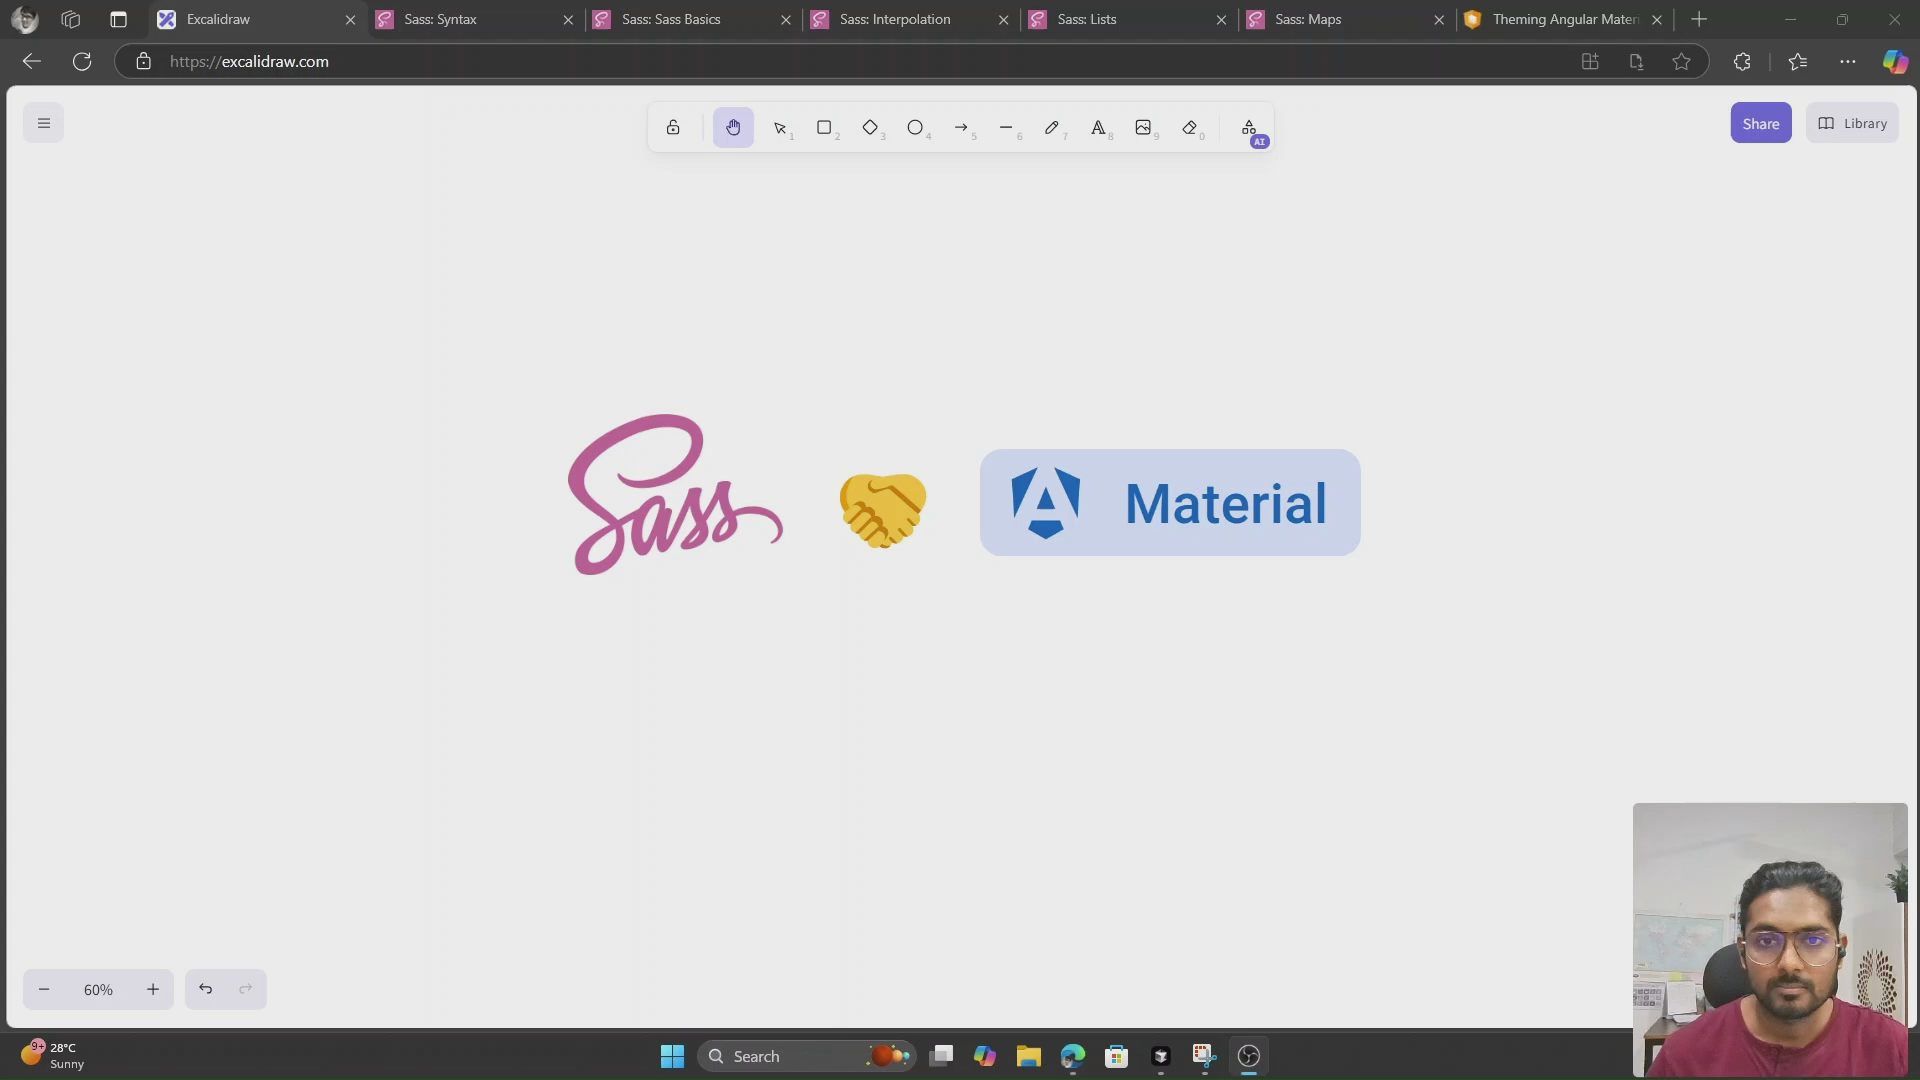Open Microsoft Edge from taskbar
Viewport: 1920px width, 1080px height.
[x=1073, y=1056]
